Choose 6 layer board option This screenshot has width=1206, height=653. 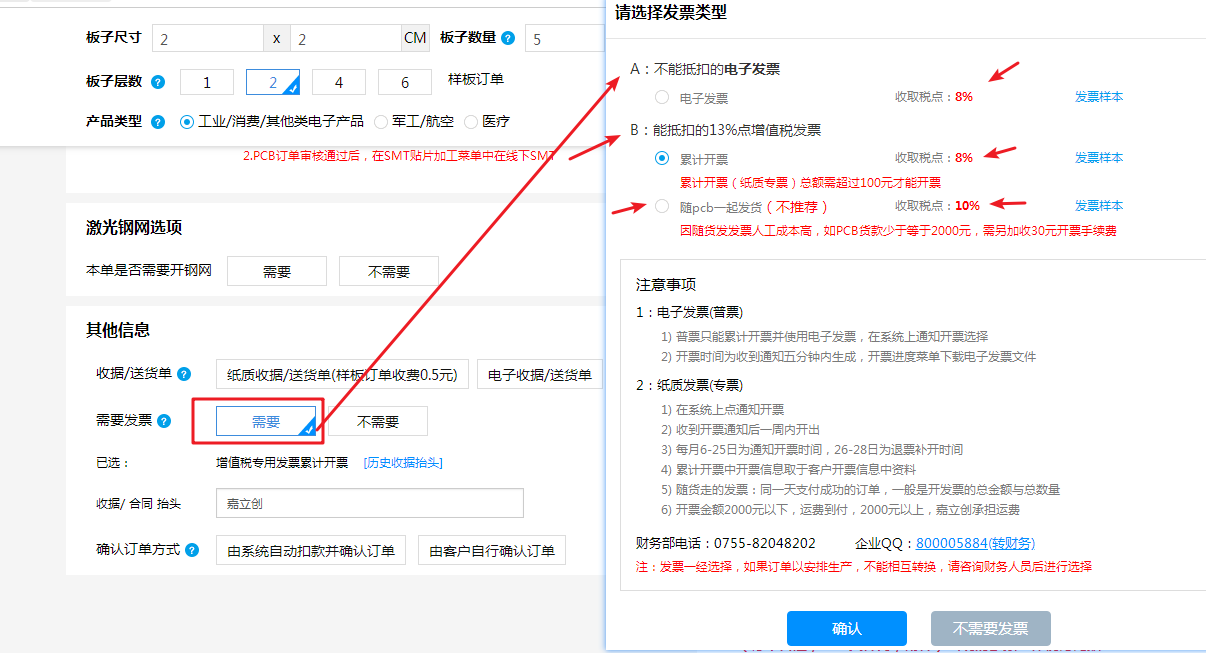pyautogui.click(x=405, y=83)
